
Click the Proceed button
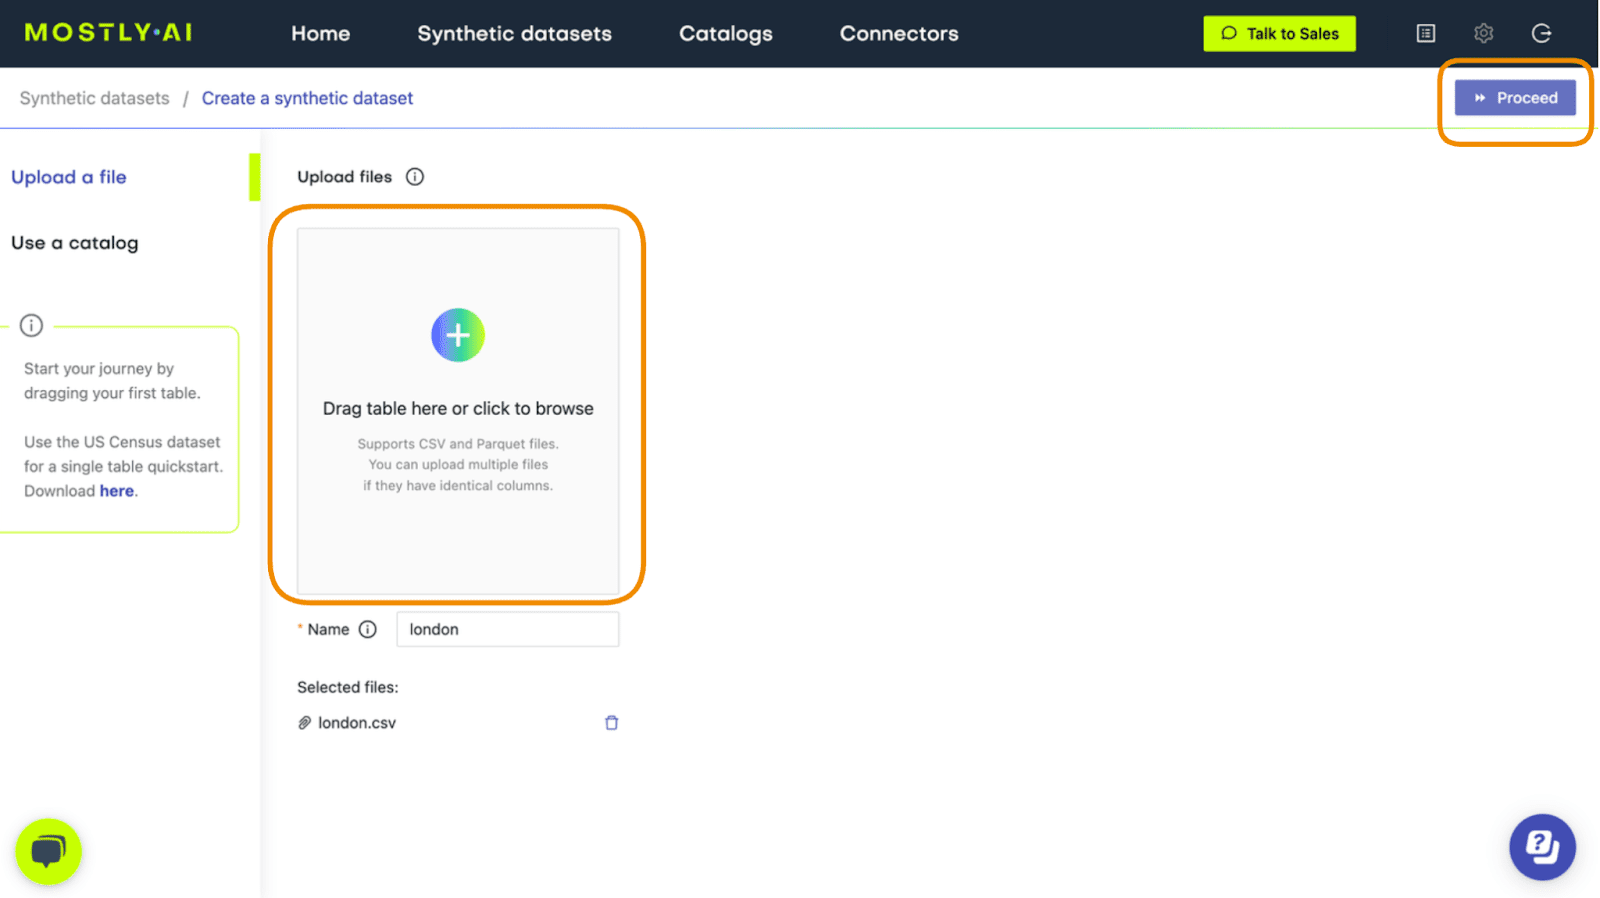click(1515, 98)
